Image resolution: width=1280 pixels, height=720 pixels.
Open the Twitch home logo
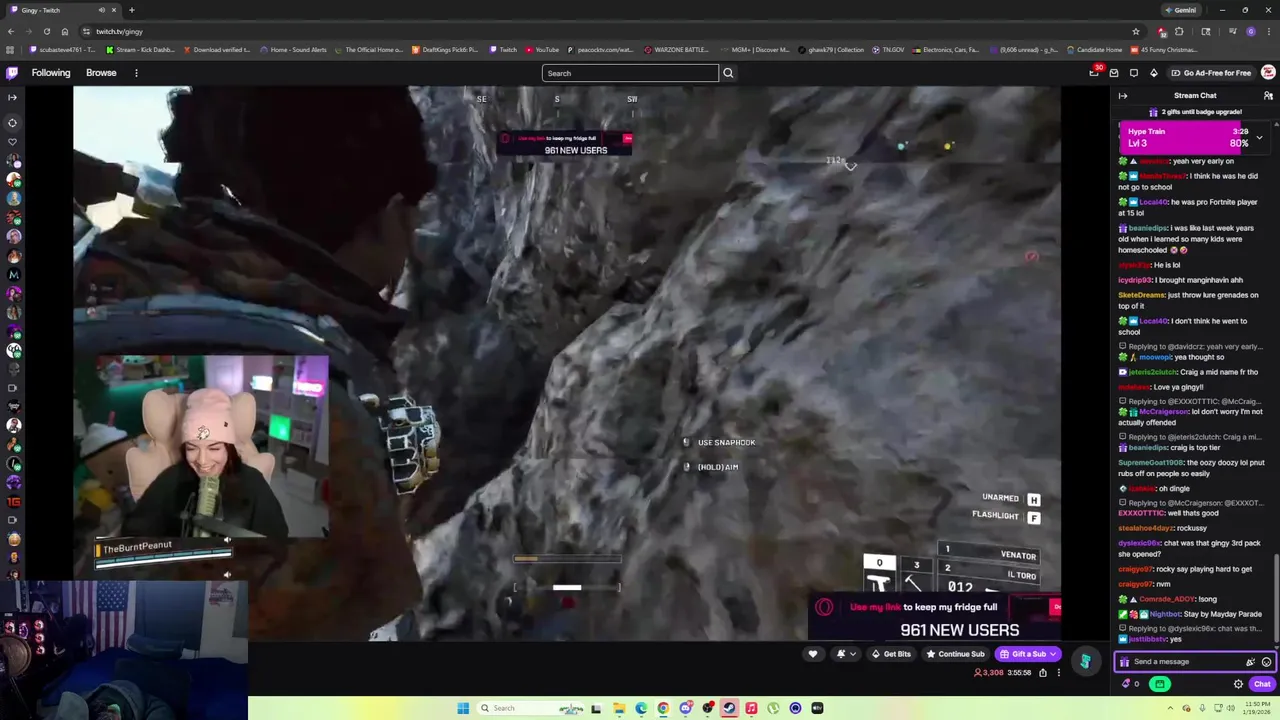[x=12, y=73]
